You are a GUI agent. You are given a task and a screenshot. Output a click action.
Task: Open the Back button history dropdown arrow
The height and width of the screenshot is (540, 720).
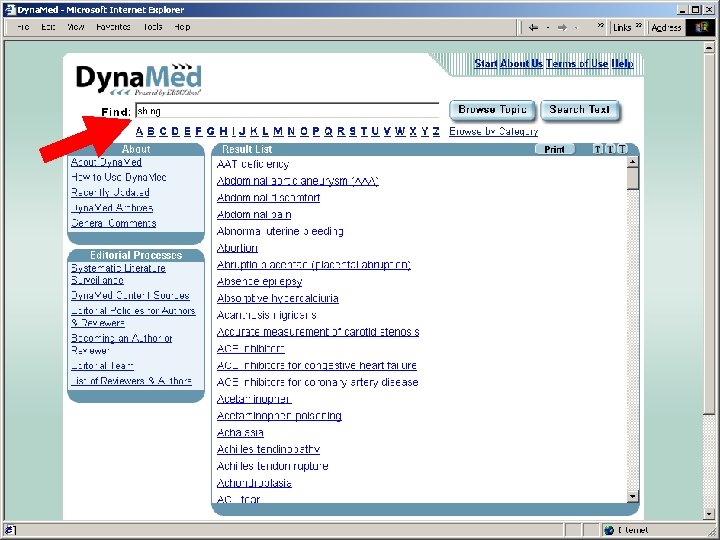tap(548, 28)
